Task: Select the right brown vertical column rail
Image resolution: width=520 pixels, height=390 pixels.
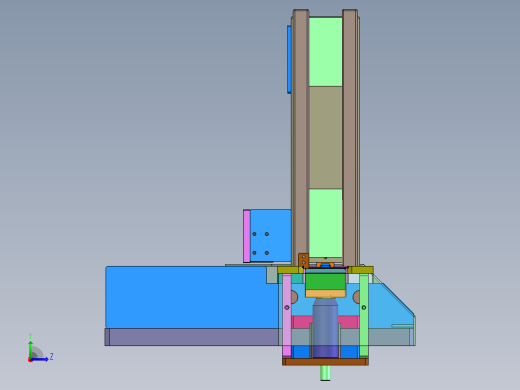Action: pyautogui.click(x=350, y=137)
